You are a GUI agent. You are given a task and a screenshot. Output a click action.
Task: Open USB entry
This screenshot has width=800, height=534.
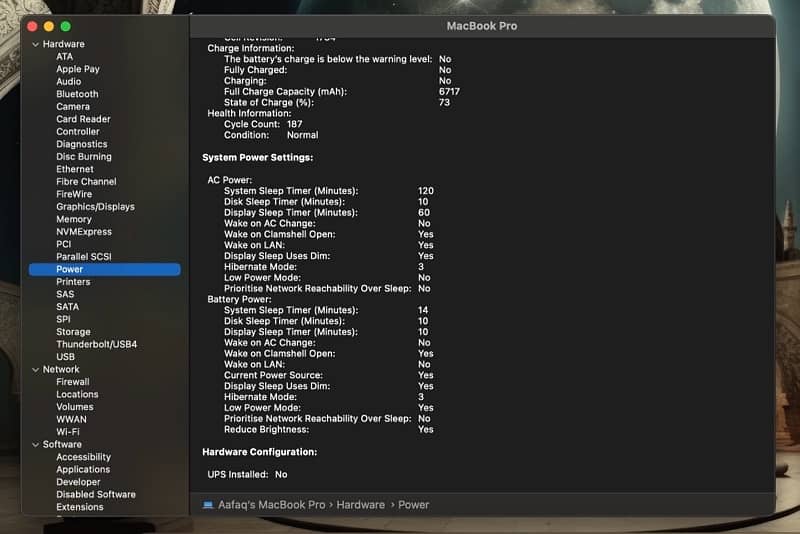coord(65,357)
